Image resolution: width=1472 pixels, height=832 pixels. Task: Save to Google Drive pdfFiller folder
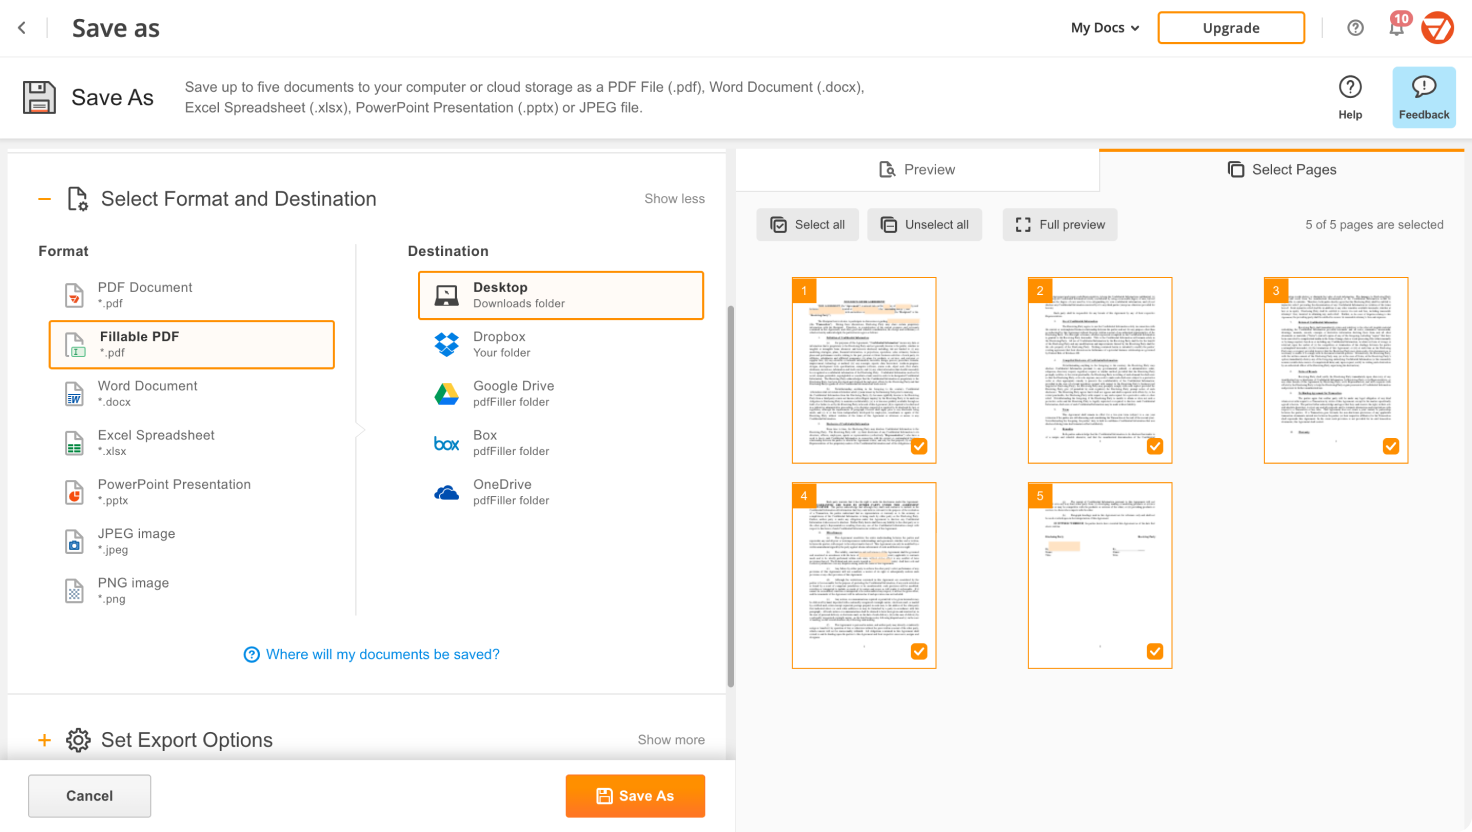(513, 393)
